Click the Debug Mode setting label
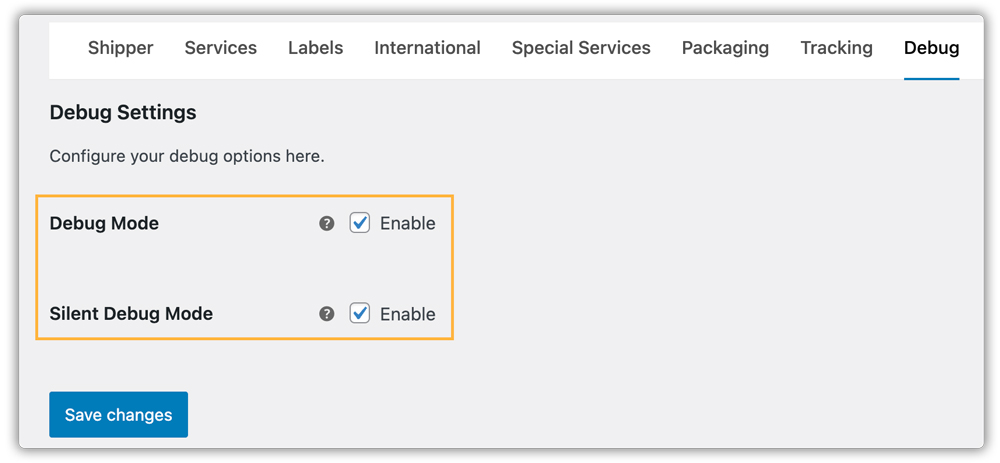Screen dimensions: 1000x463 (104, 224)
